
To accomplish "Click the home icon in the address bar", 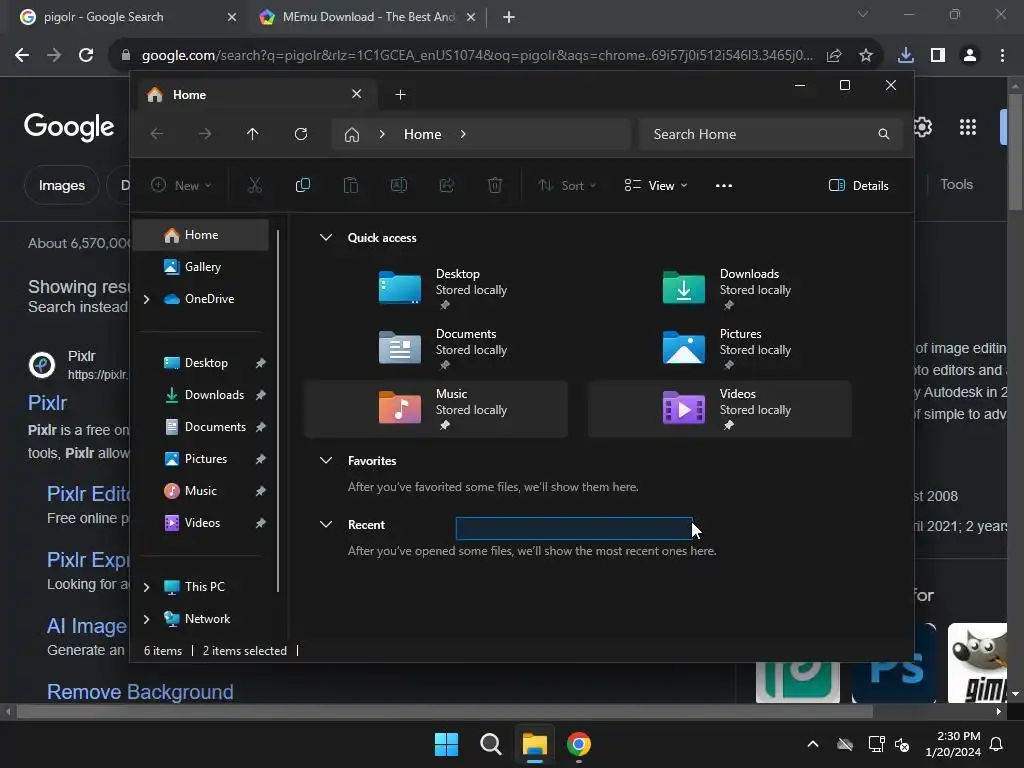I will (352, 135).
